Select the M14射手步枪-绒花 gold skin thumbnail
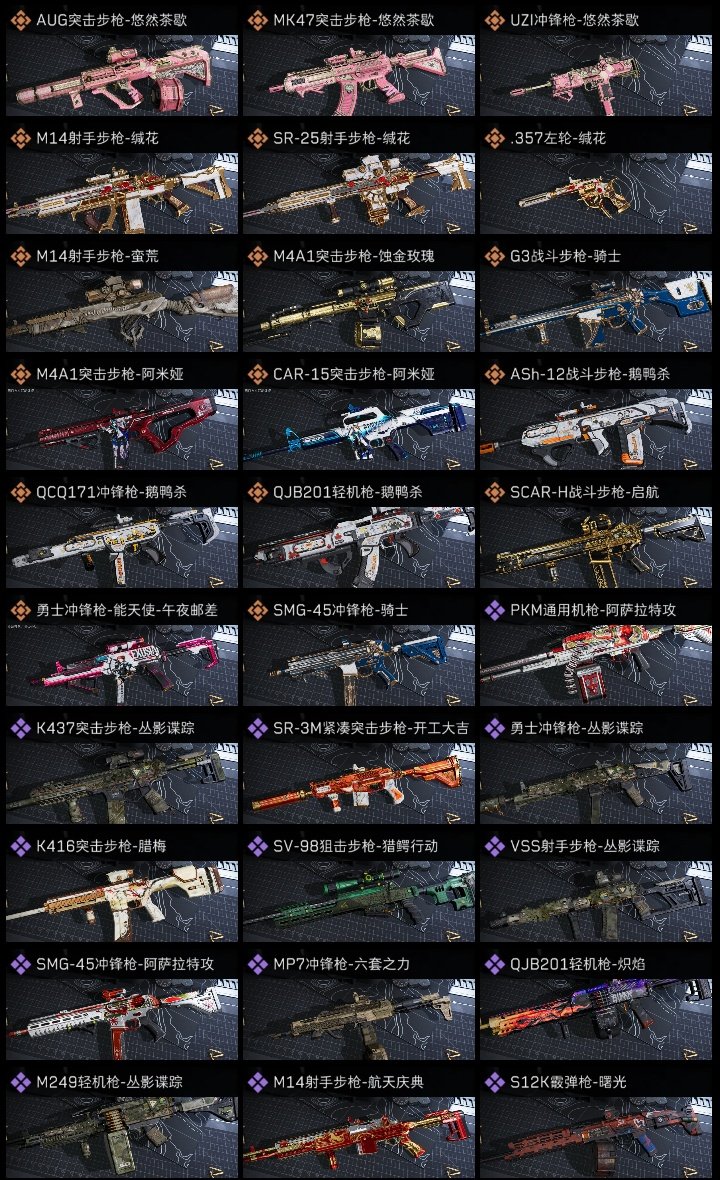Screen dimensions: 720x1180 122,193
